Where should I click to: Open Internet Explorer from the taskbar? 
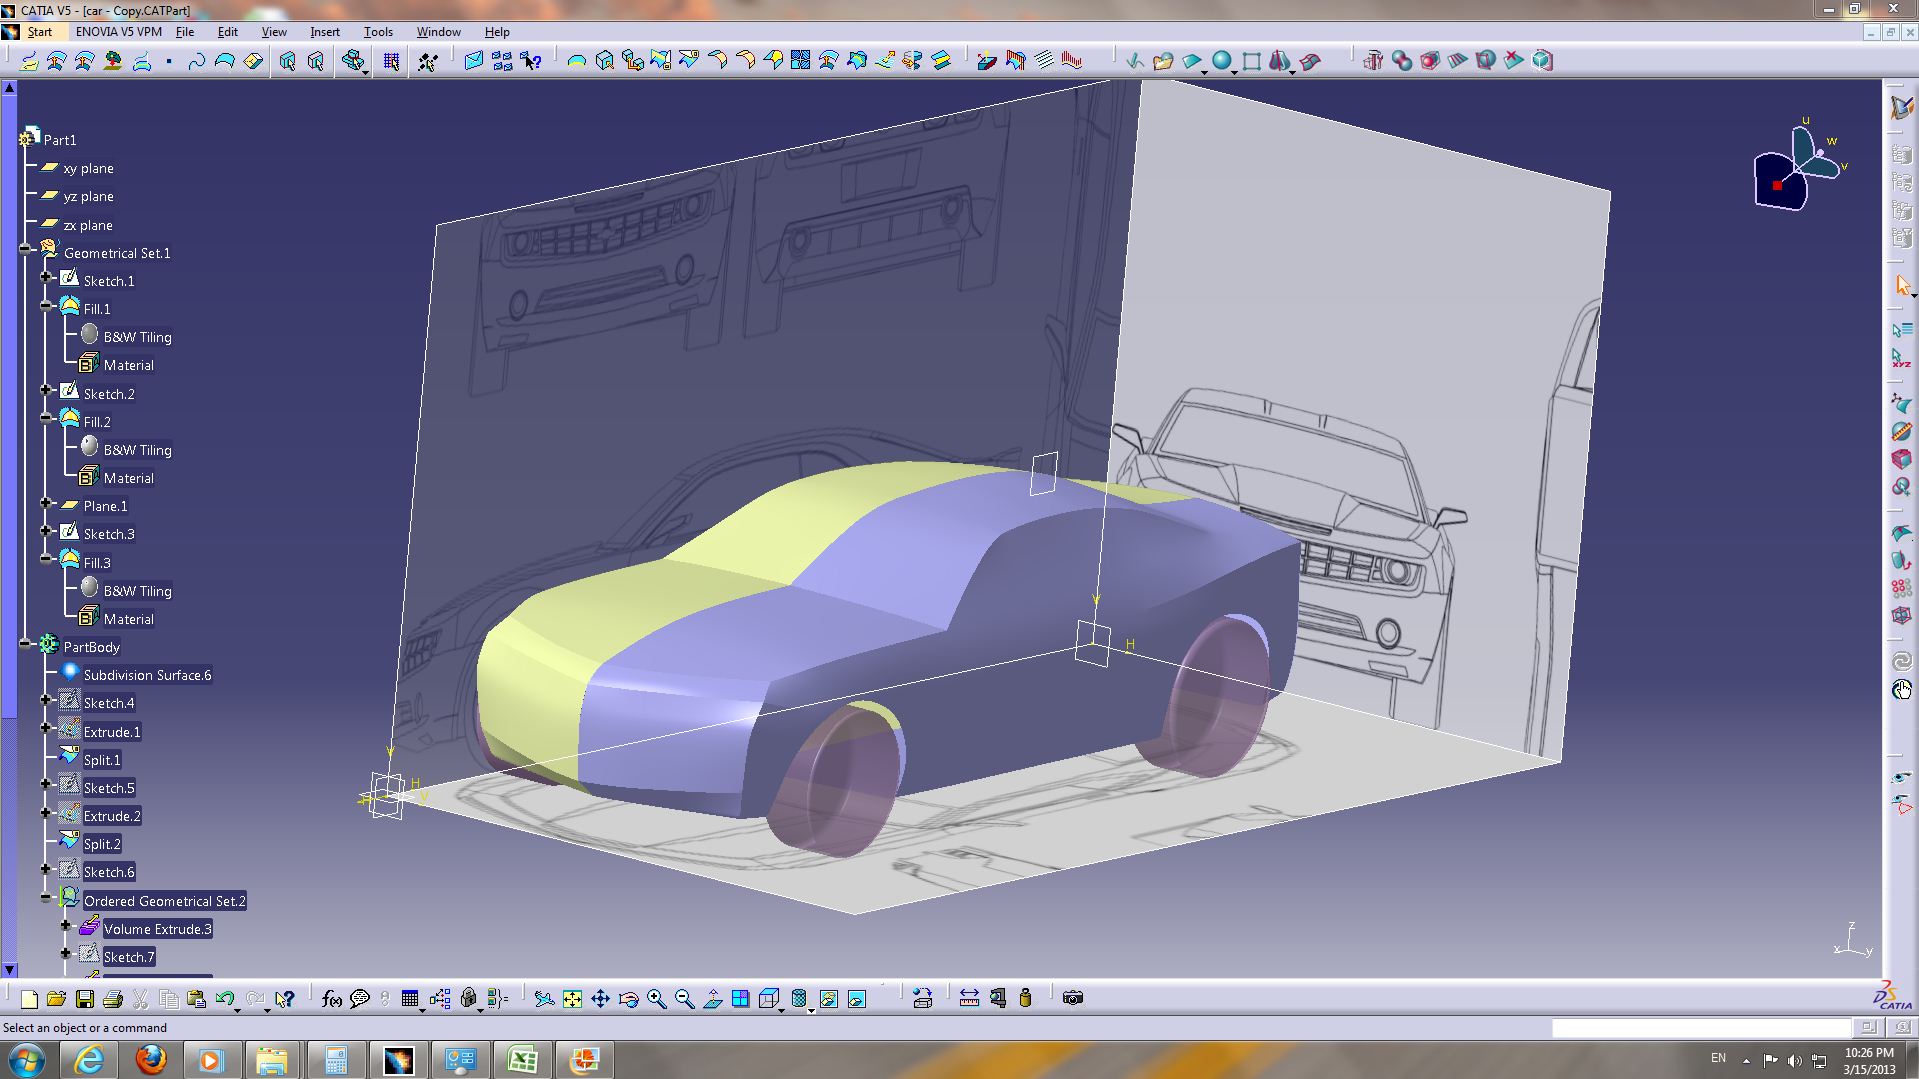[89, 1059]
